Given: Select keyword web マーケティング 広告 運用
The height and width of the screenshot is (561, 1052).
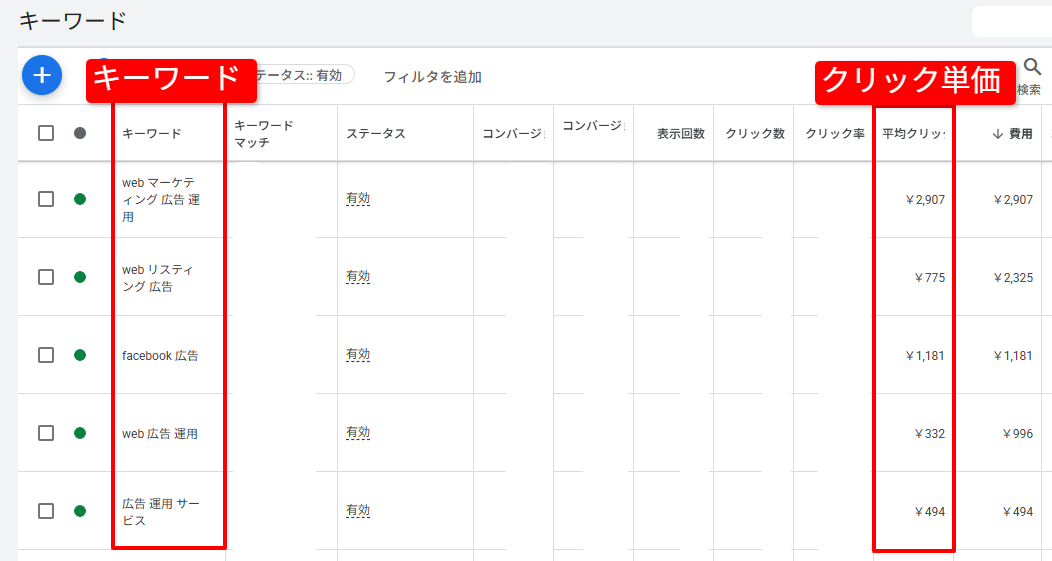Looking at the screenshot, I should [x=161, y=199].
